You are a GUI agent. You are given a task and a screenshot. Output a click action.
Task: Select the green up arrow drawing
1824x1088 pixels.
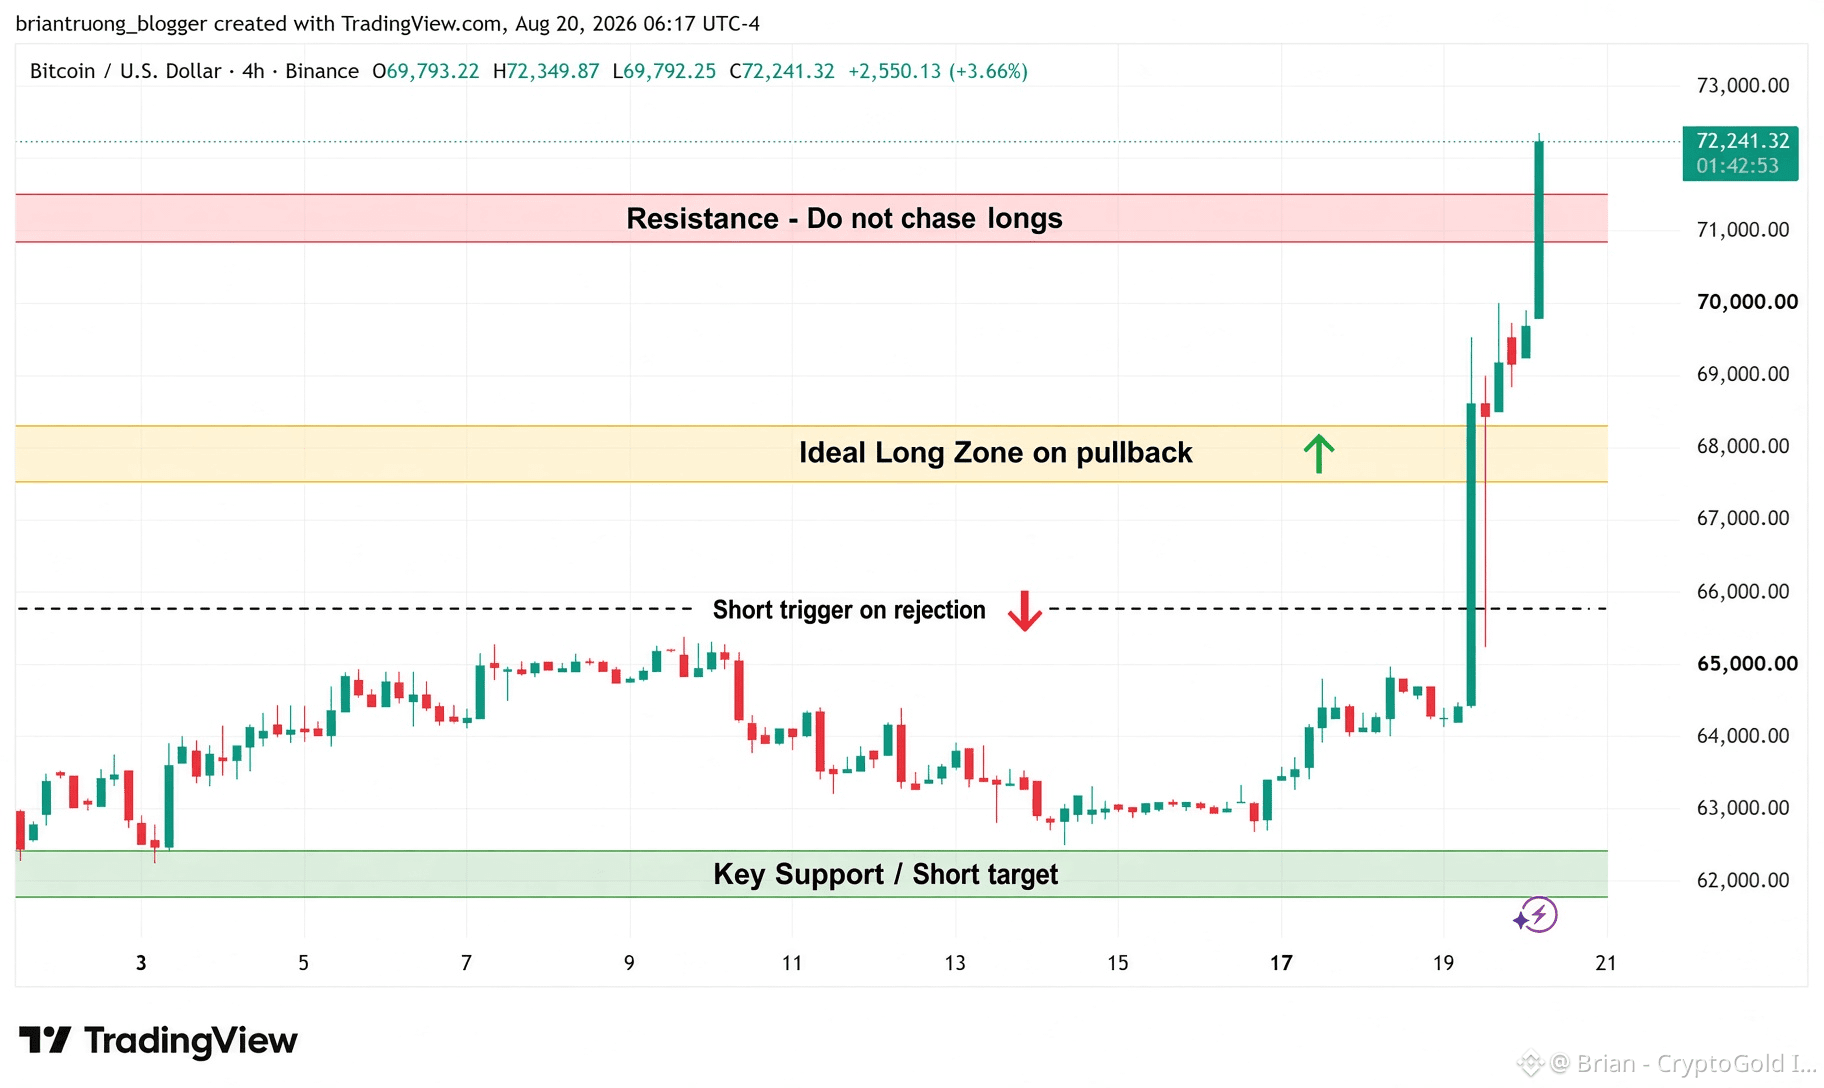point(1319,453)
